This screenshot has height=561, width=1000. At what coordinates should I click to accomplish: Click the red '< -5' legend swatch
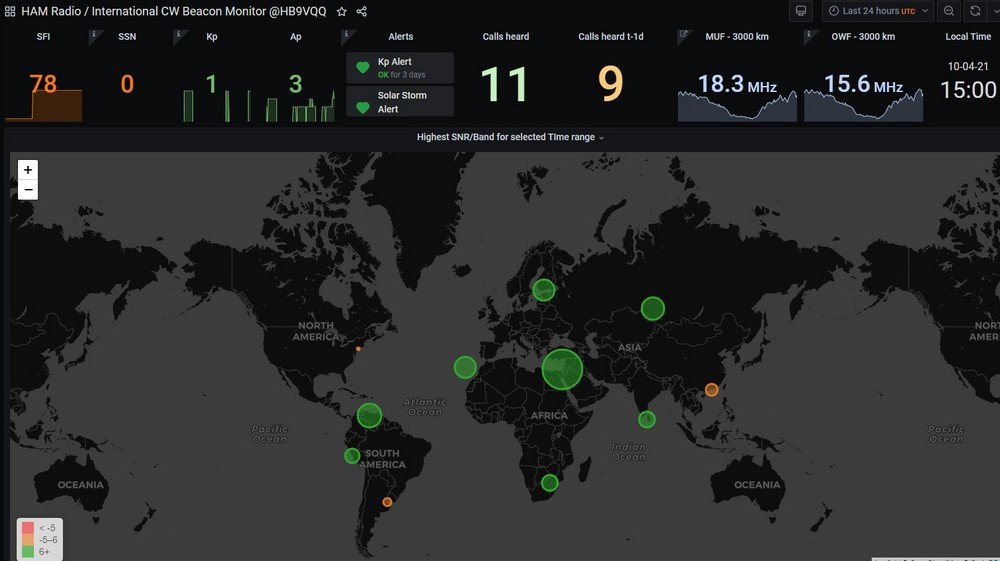click(x=28, y=528)
